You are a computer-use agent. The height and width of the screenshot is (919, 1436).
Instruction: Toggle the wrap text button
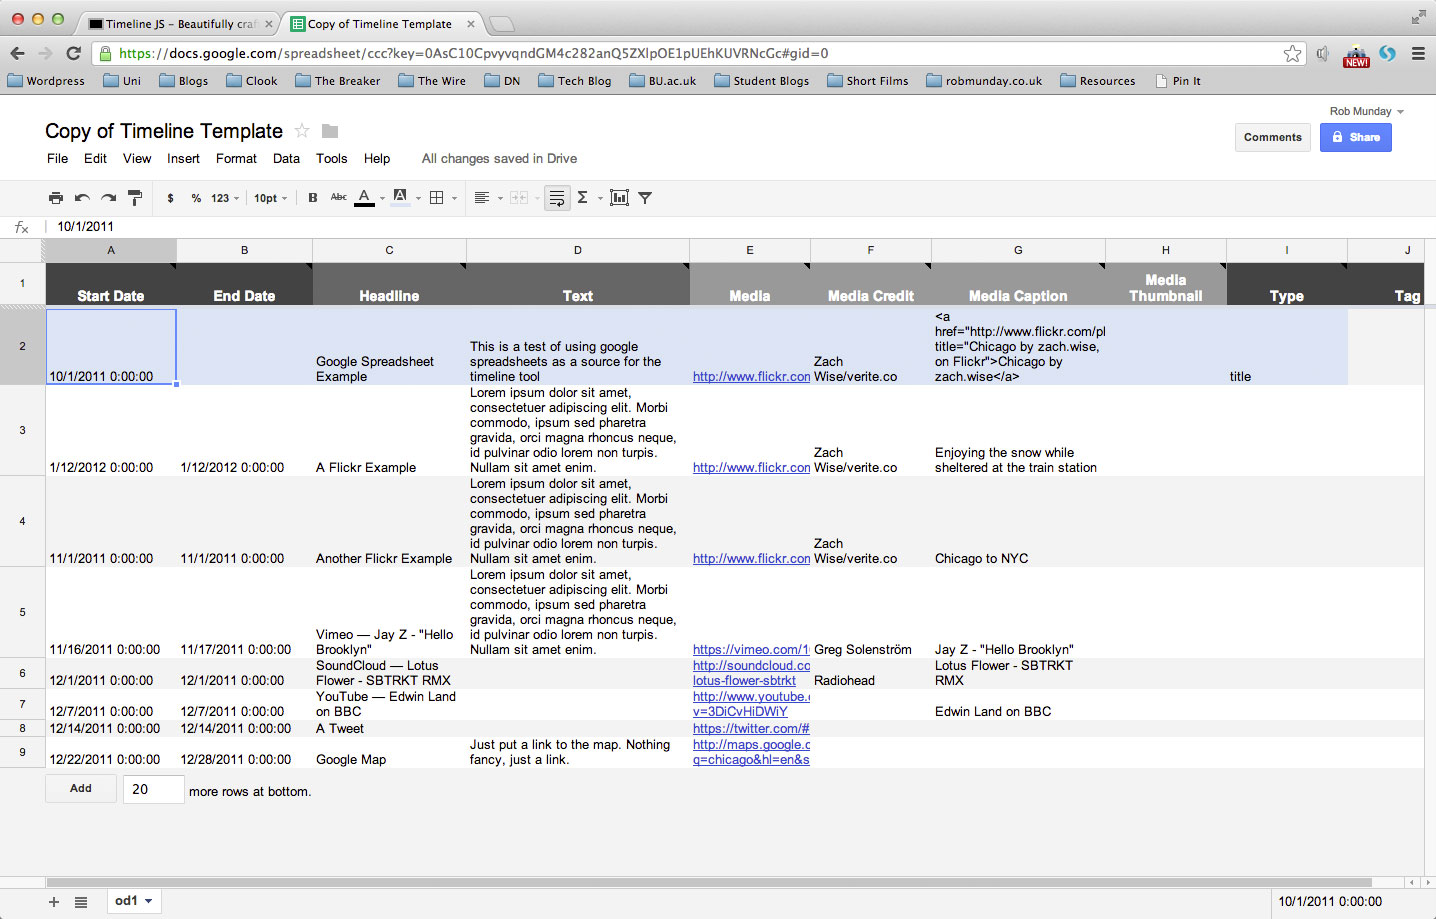pyautogui.click(x=558, y=198)
